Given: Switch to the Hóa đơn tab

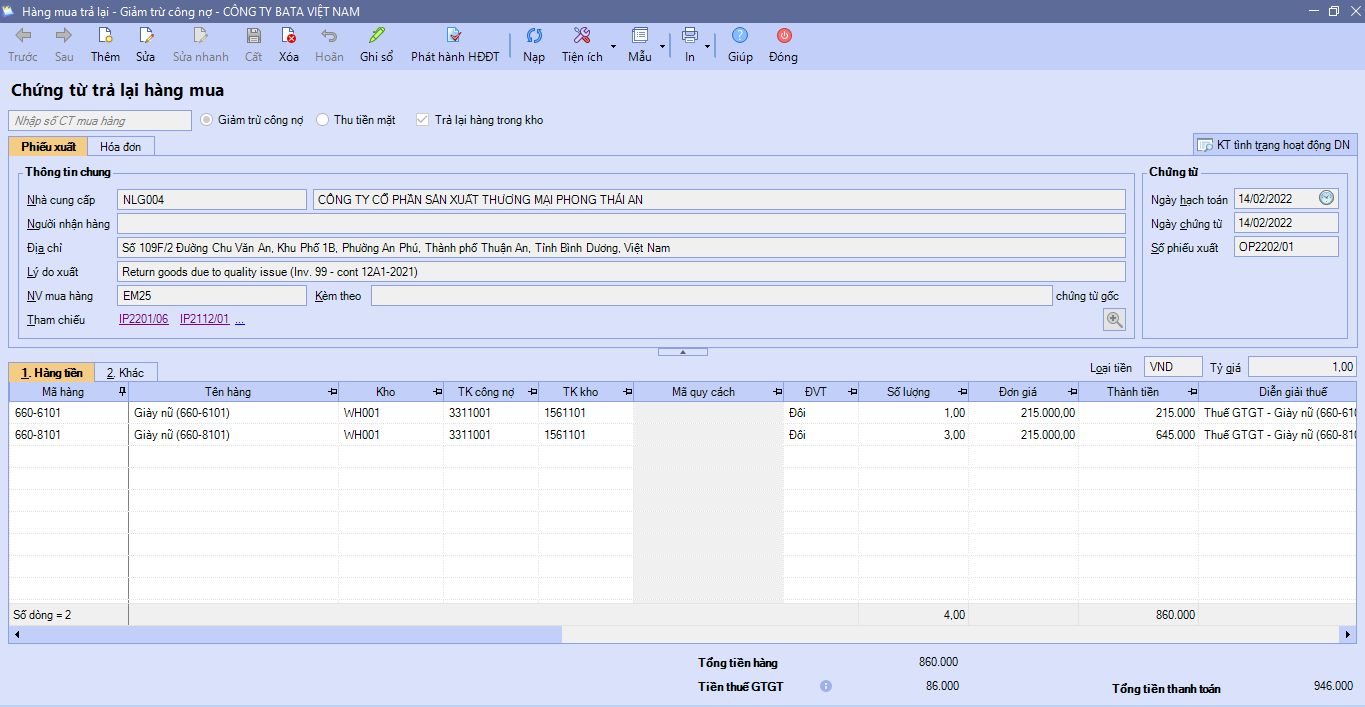Looking at the screenshot, I should click(x=121, y=146).
